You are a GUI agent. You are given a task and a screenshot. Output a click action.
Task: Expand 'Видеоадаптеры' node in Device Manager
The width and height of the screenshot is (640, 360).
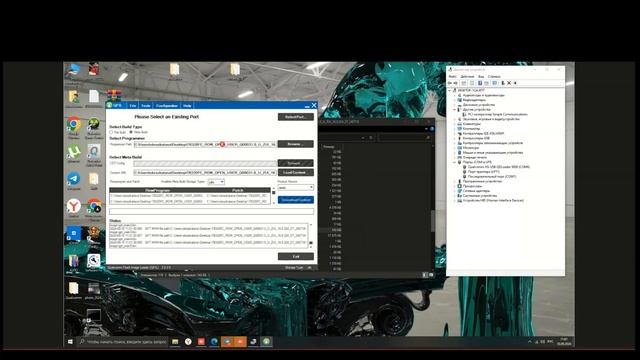click(x=454, y=100)
